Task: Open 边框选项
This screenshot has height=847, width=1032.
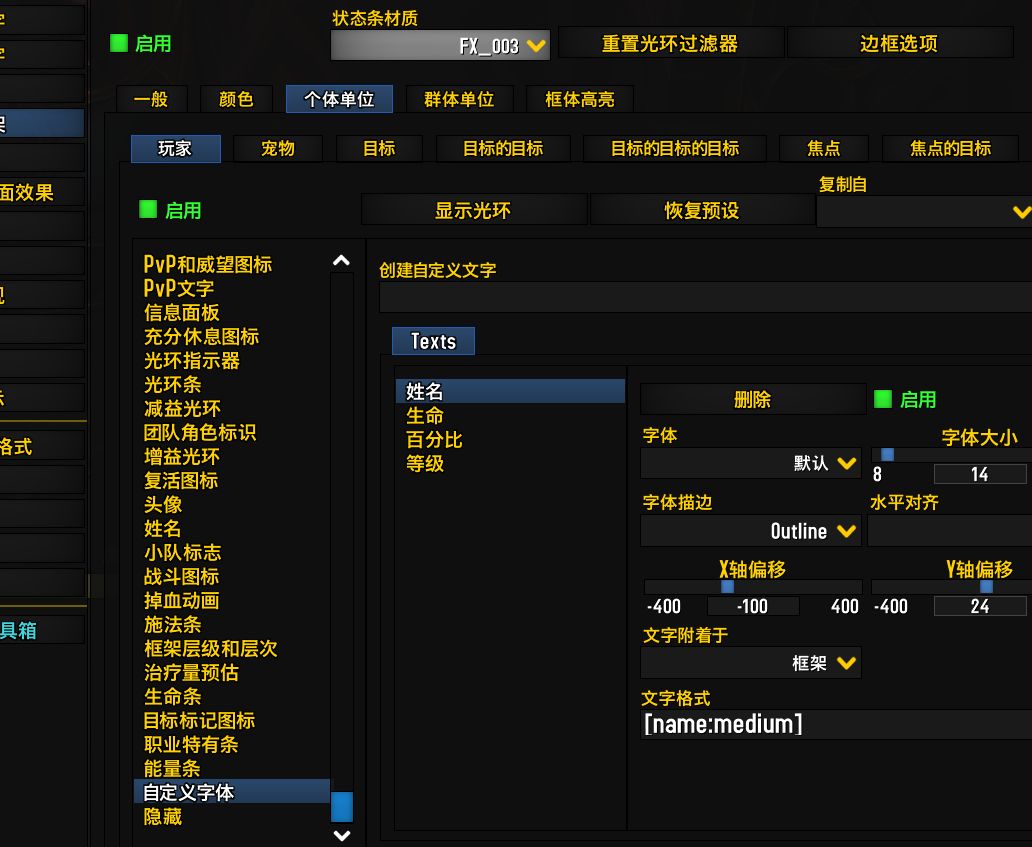Action: pos(899,43)
